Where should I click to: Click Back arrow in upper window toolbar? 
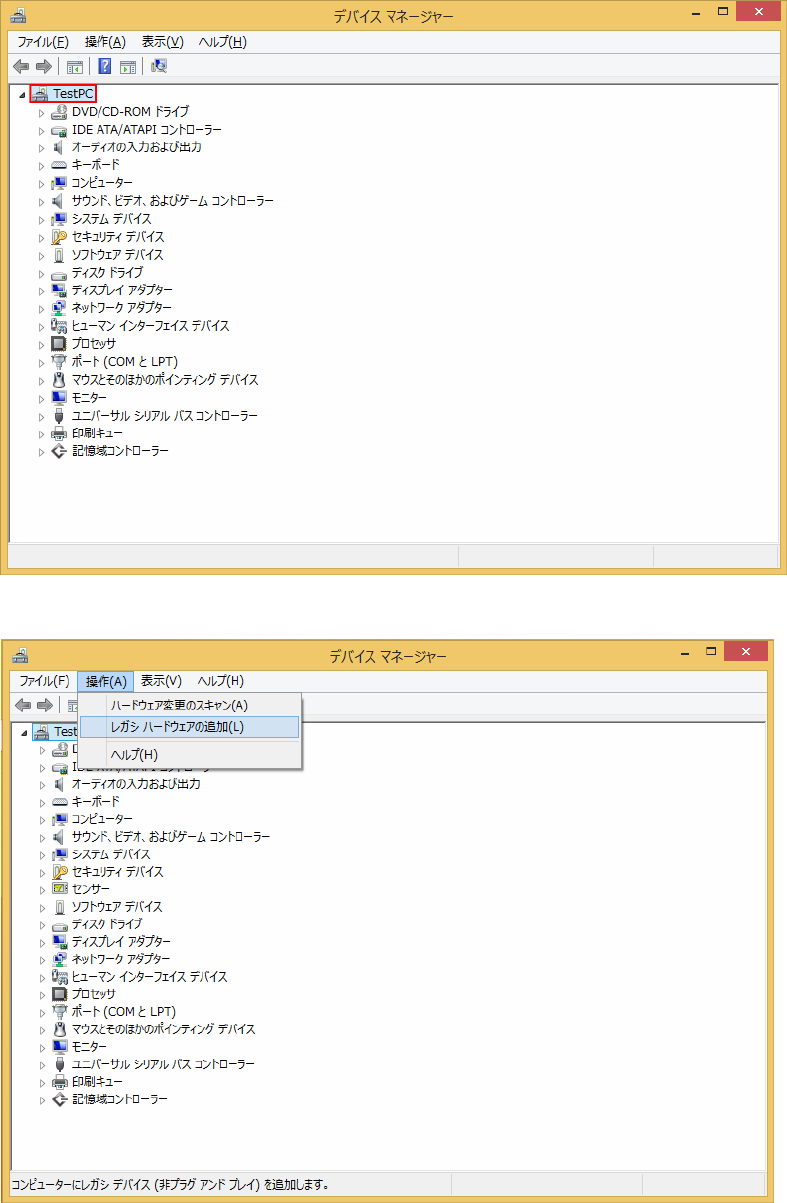(20, 67)
